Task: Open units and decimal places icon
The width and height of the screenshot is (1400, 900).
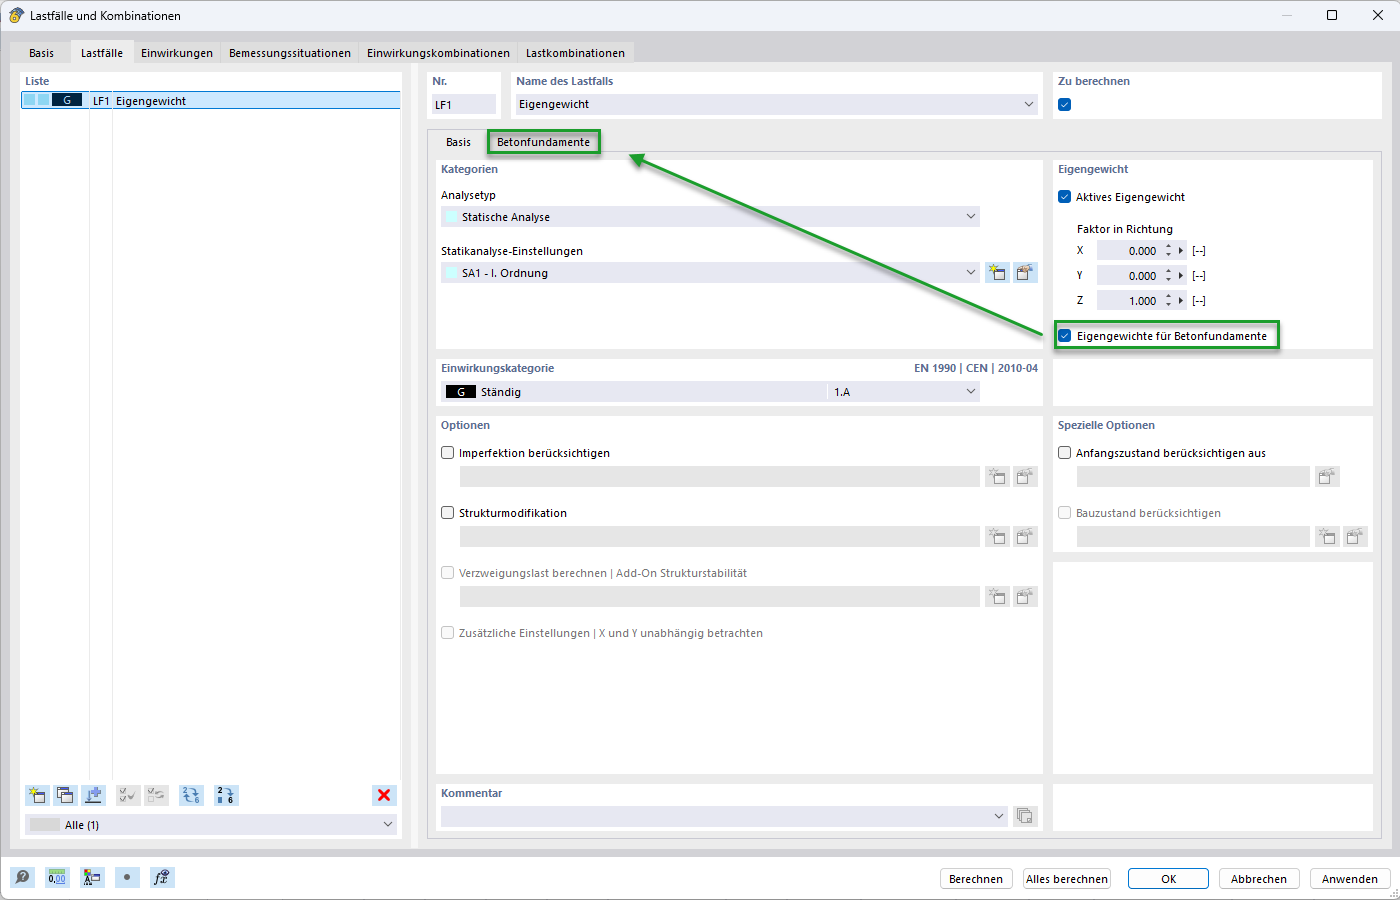Action: coord(57,877)
